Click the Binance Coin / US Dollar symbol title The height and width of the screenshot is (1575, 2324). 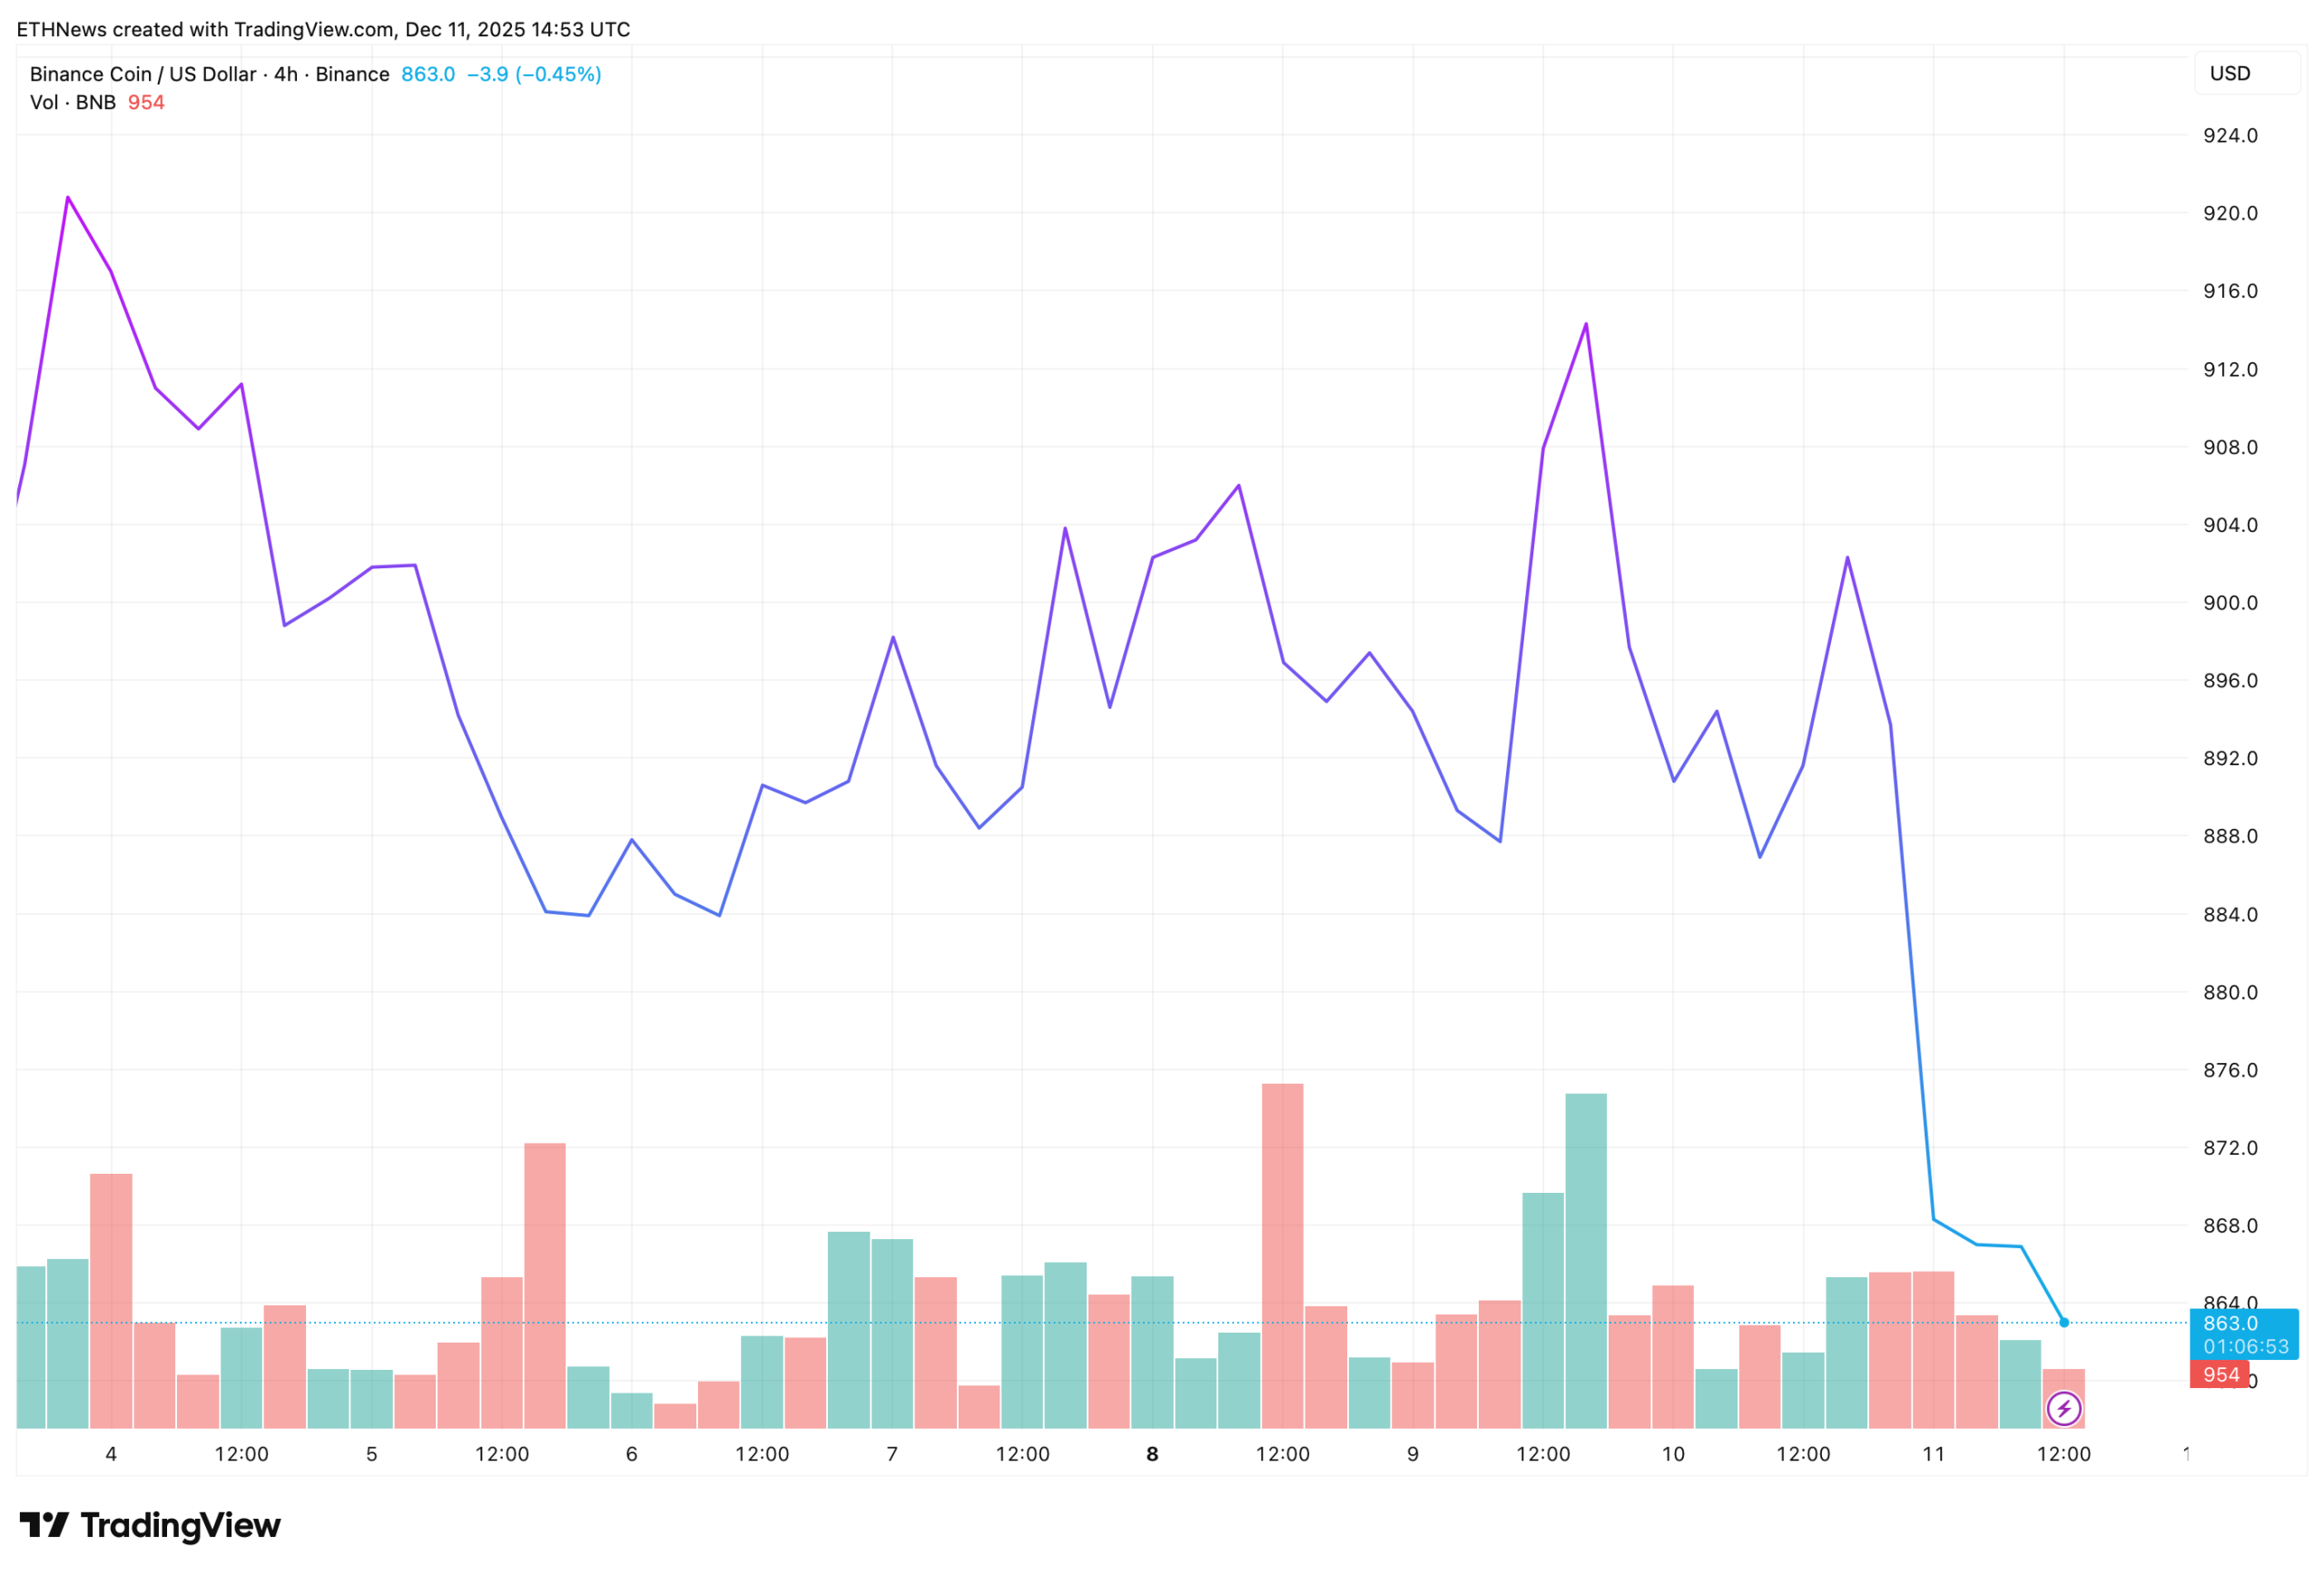(142, 74)
